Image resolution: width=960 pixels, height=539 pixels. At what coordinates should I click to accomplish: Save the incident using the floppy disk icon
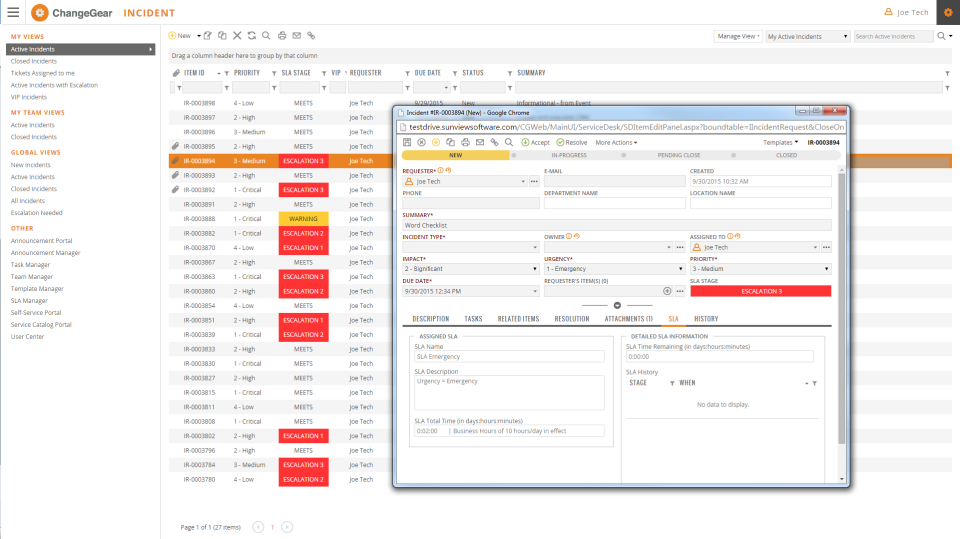click(x=407, y=142)
